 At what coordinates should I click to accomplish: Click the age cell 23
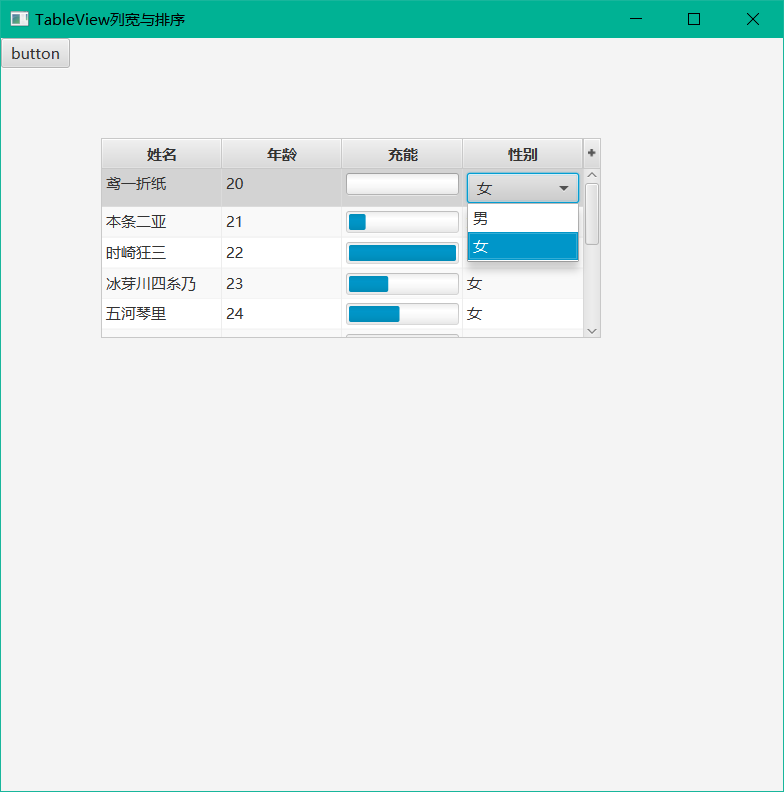pos(281,283)
